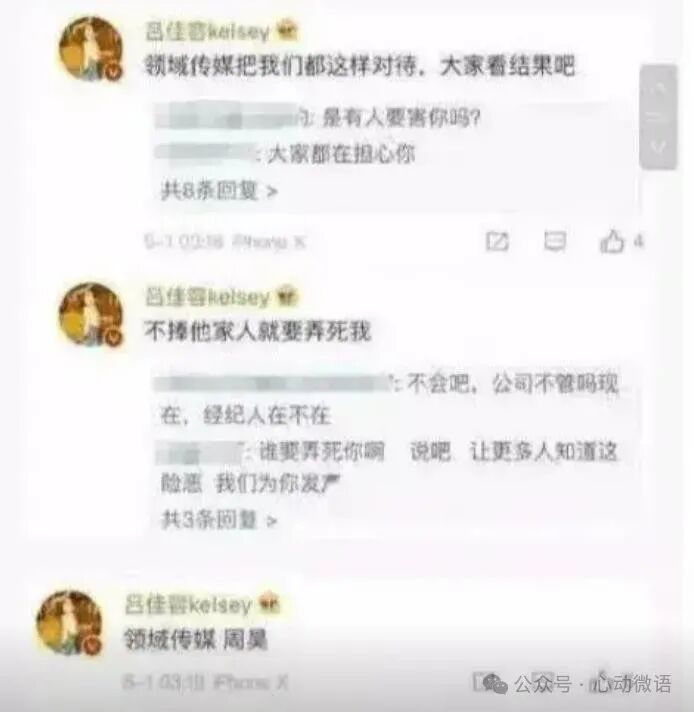This screenshot has width=694, height=712.
Task: Click the down arrow in the right-side scroll widget
Action: (658, 146)
